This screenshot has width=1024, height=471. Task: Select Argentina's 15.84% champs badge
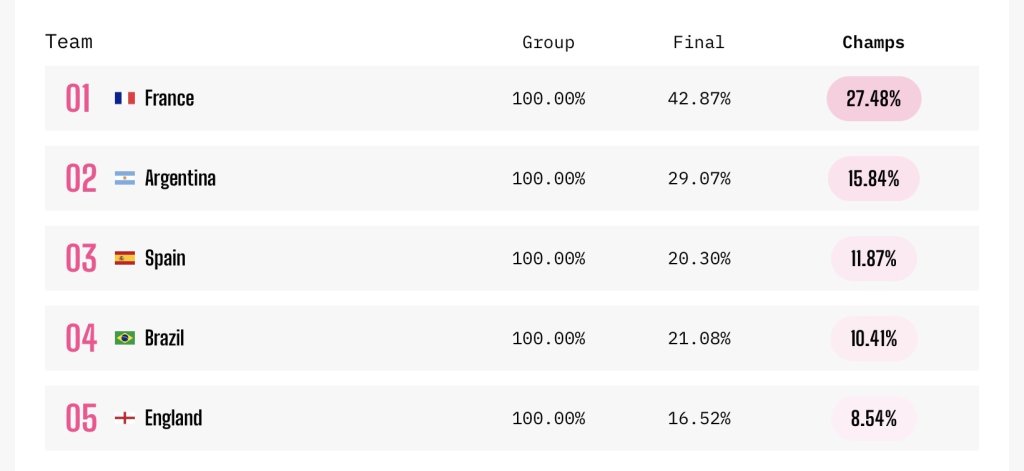pos(874,178)
